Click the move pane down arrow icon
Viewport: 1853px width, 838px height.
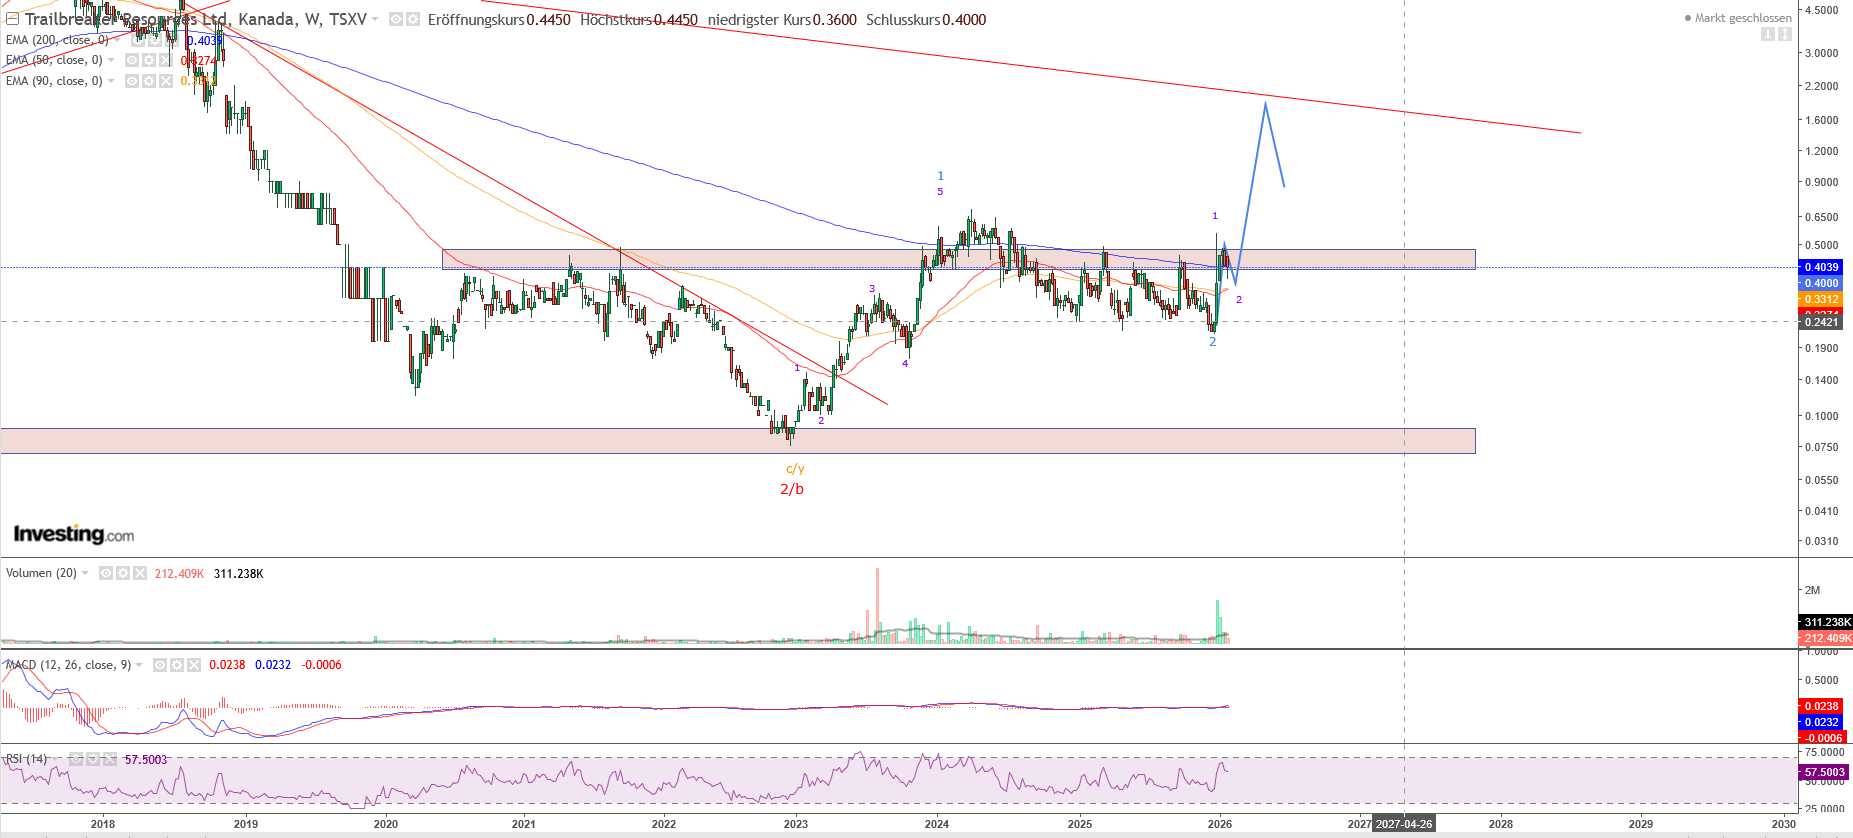click(x=1768, y=34)
